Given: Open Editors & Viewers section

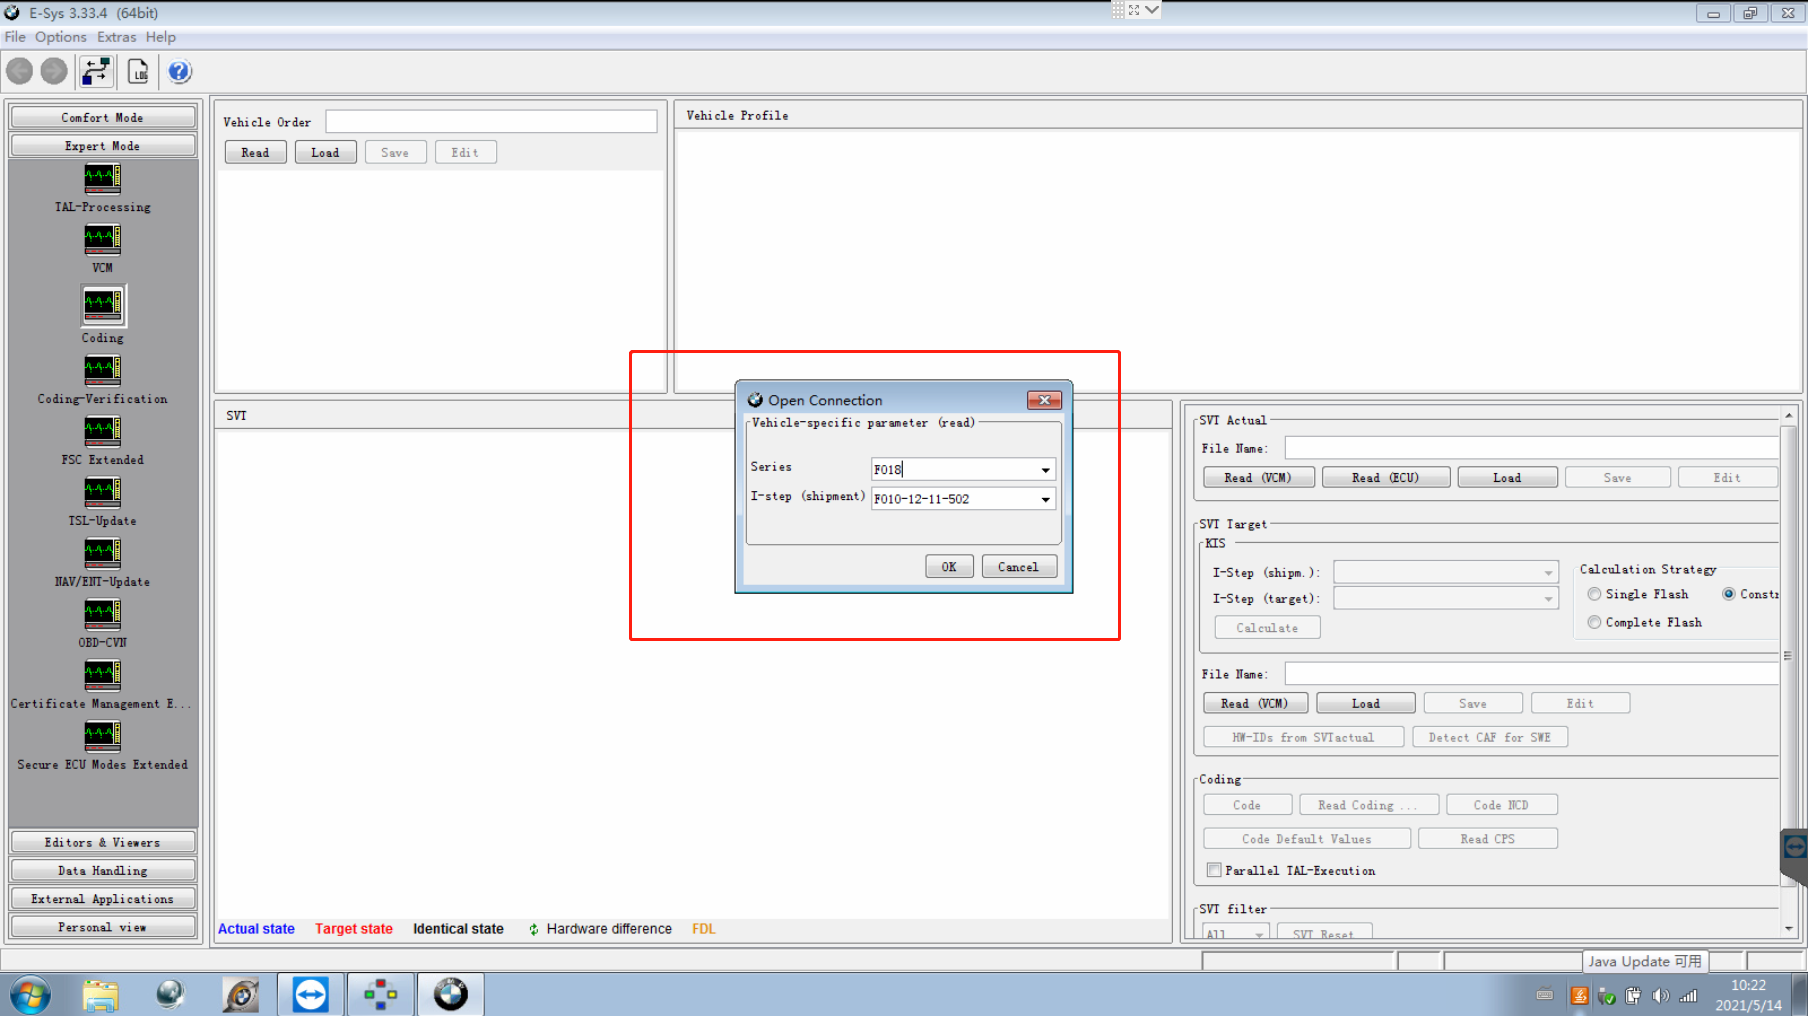Looking at the screenshot, I should point(102,842).
